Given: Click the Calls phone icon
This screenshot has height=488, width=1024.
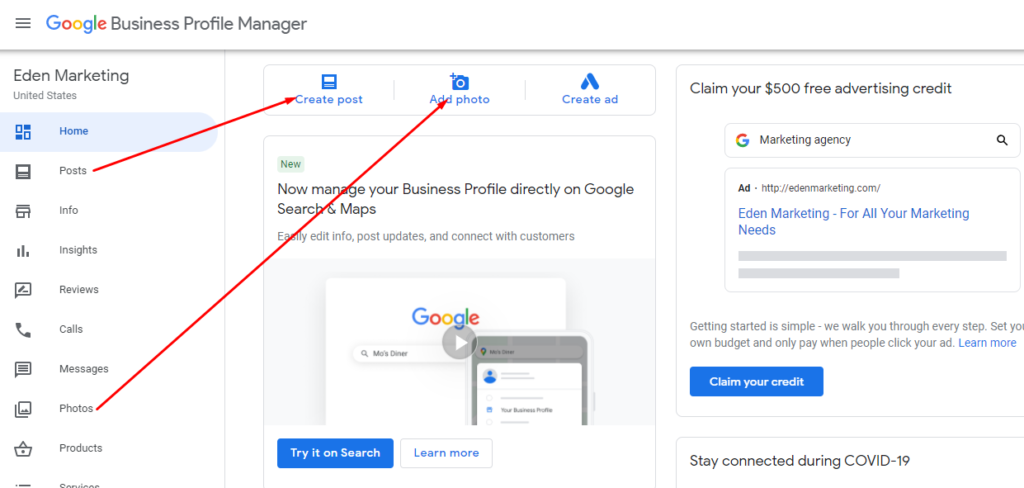Looking at the screenshot, I should [23, 330].
